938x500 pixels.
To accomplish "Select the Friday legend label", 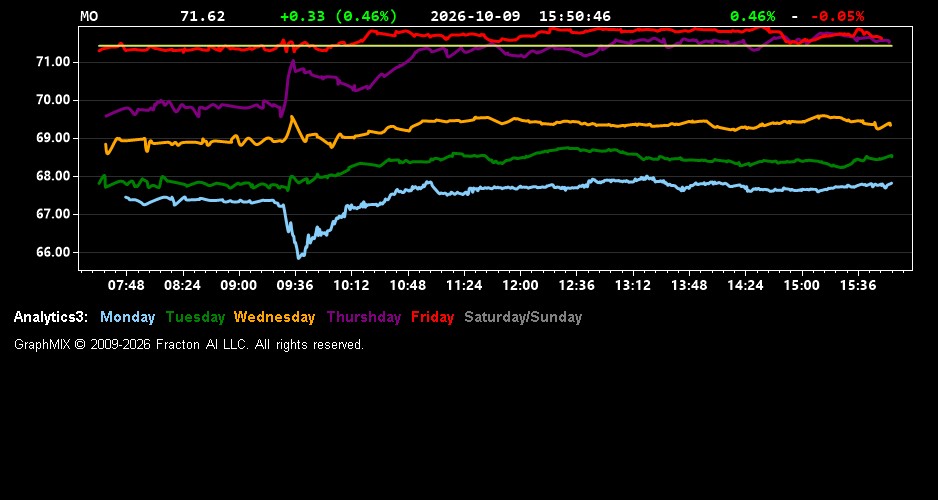I will (x=433, y=317).
